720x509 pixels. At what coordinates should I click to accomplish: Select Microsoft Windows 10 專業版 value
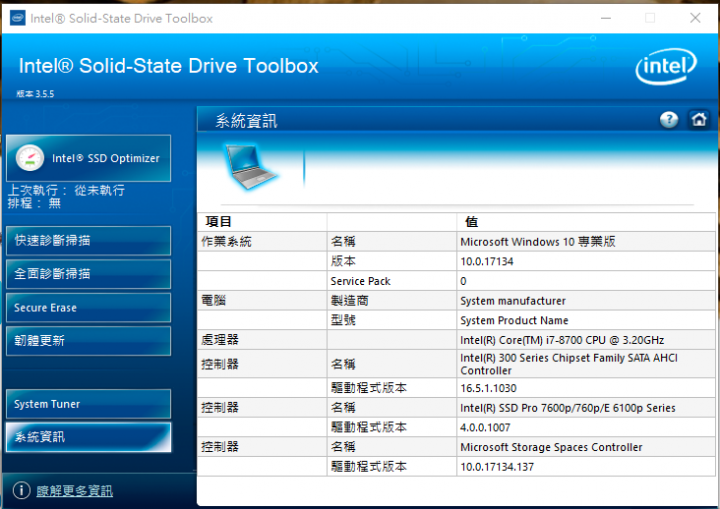[538, 242]
